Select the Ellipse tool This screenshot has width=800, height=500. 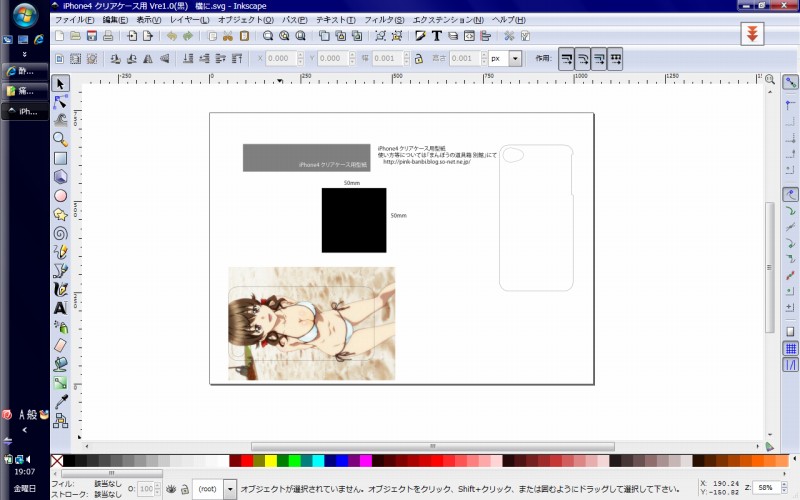pyautogui.click(x=60, y=195)
